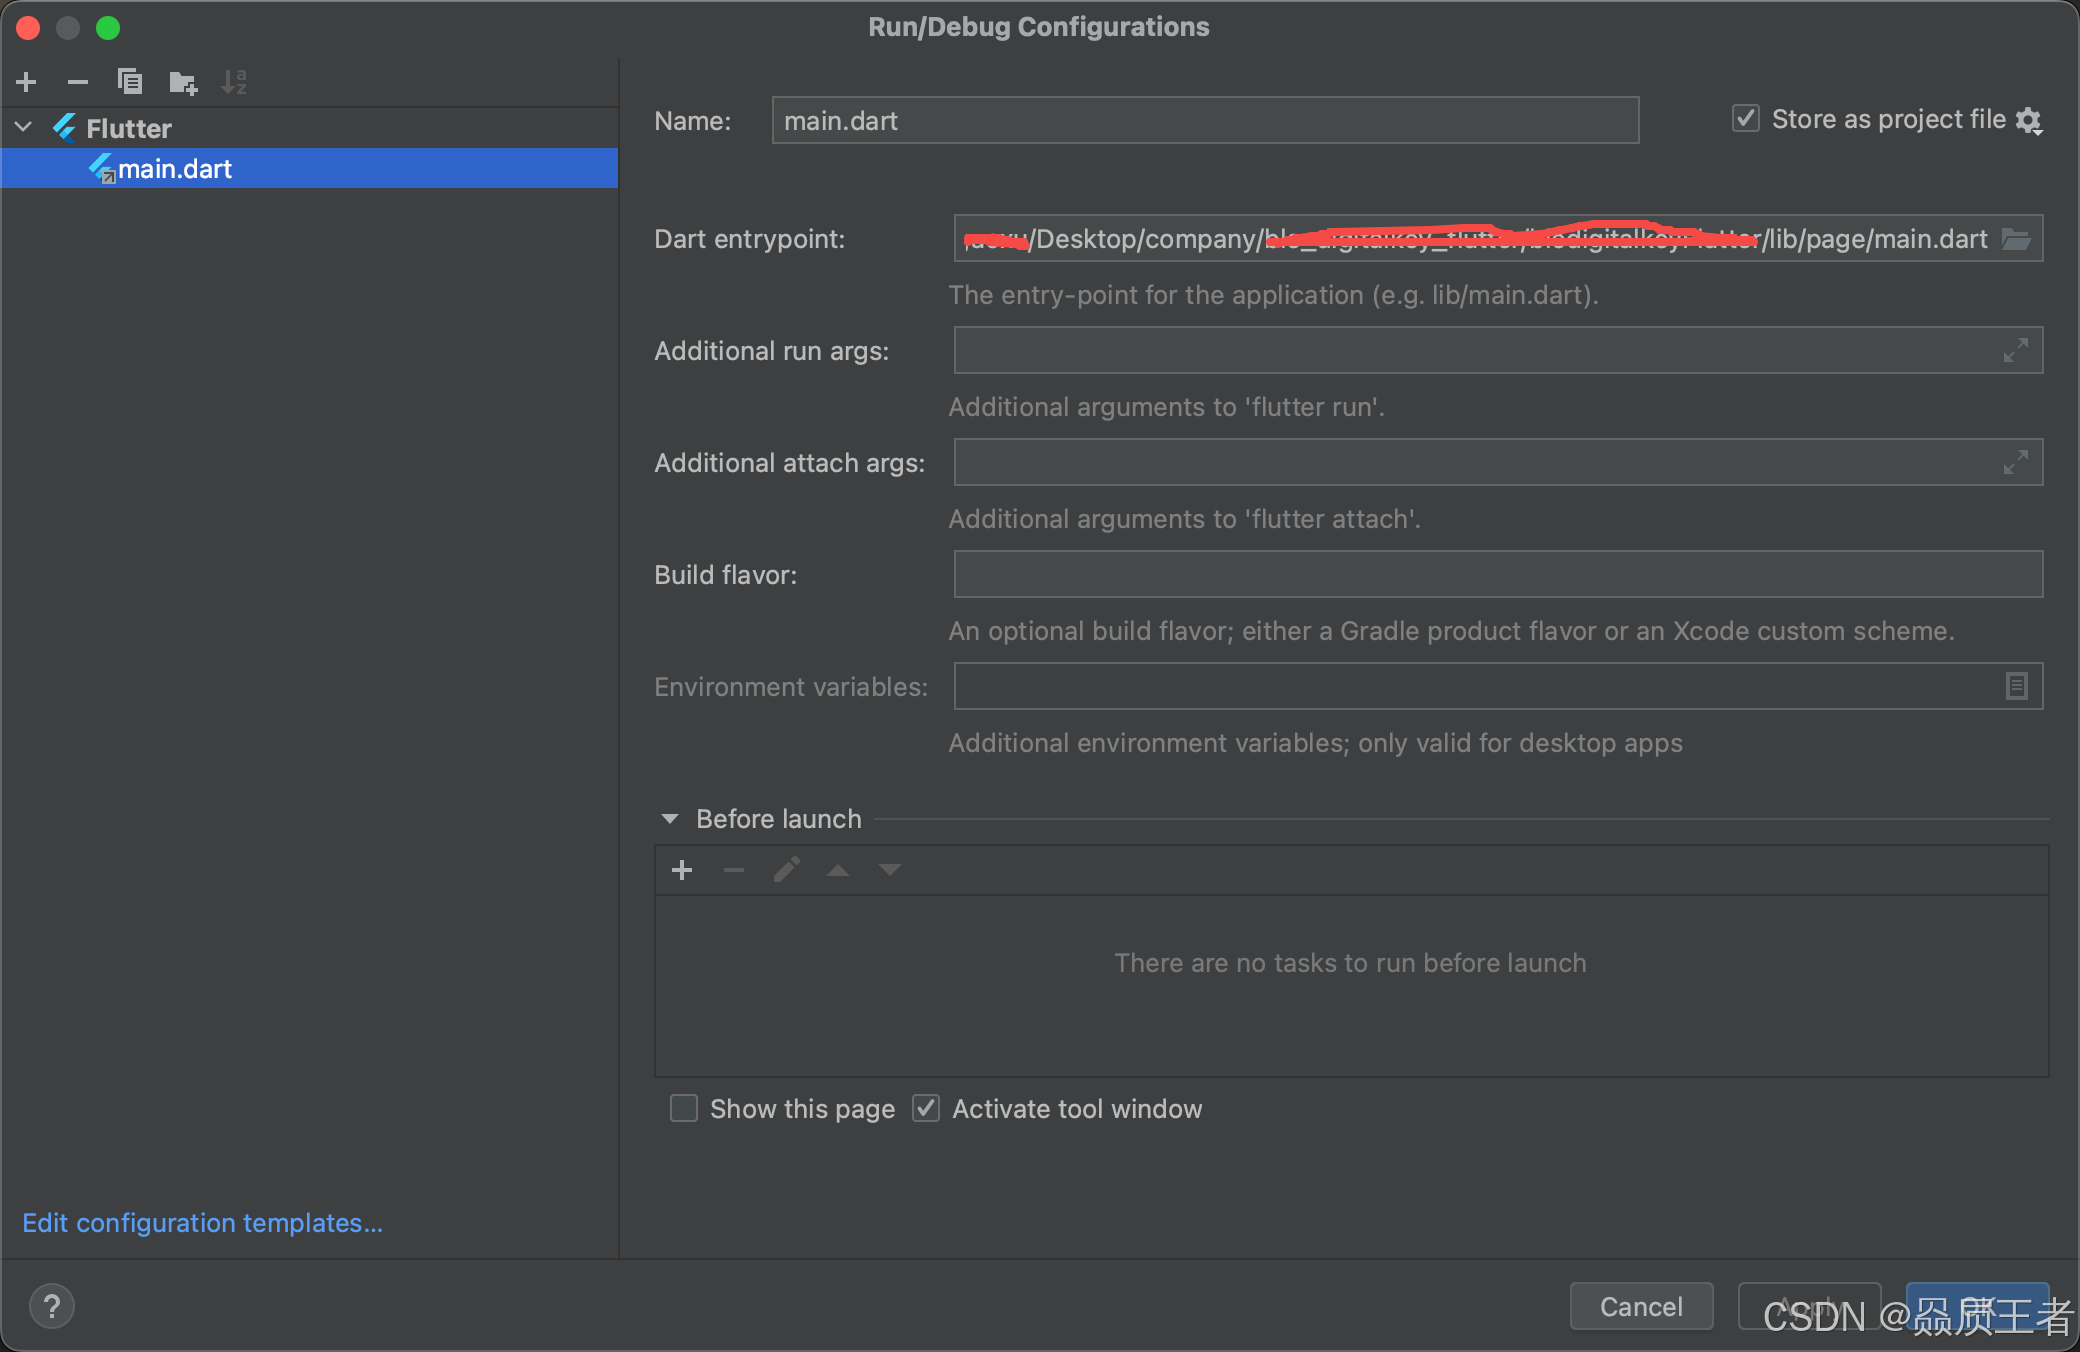Move the before launch task down
Image resolution: width=2080 pixels, height=1352 pixels.
coord(890,870)
